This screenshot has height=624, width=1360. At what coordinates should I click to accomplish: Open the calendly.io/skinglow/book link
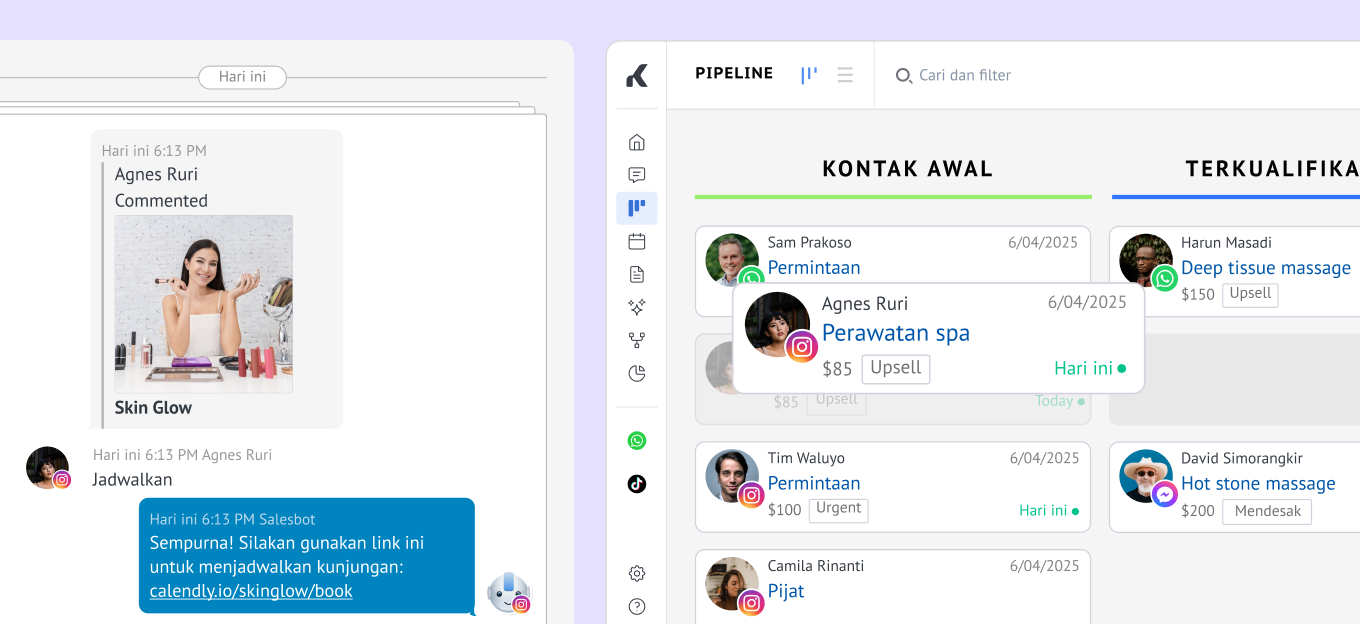(251, 591)
